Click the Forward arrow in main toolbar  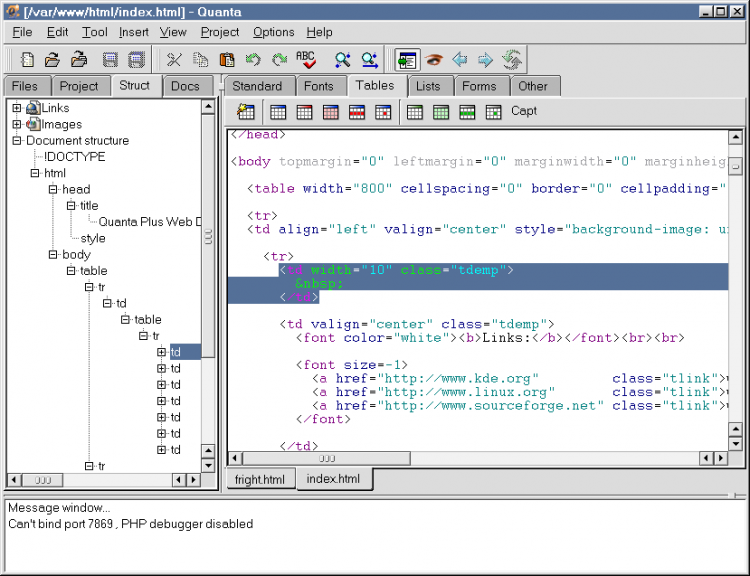(485, 60)
